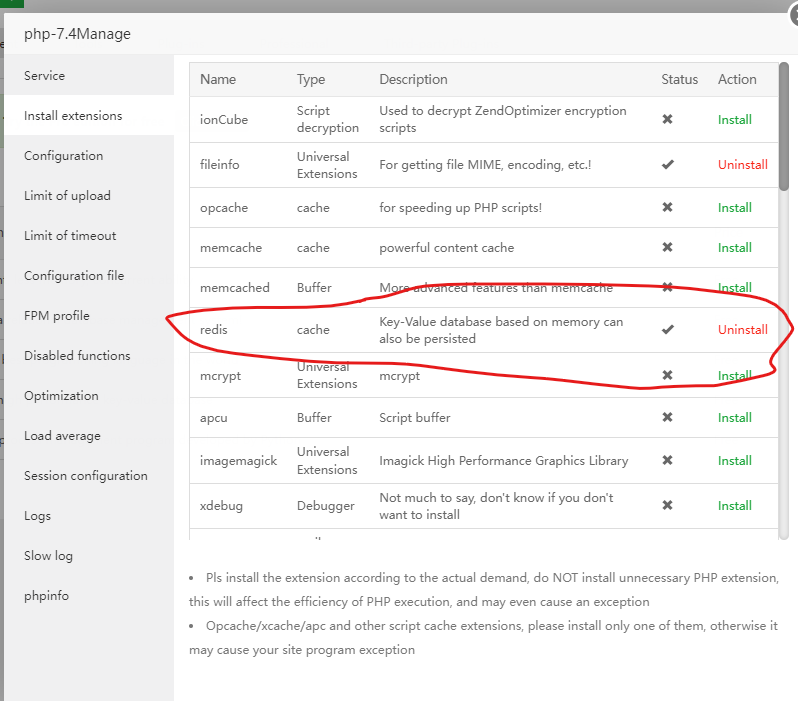Screen dimensions: 798x701
Task: Open the Configuration file tab
Action: pos(74,276)
